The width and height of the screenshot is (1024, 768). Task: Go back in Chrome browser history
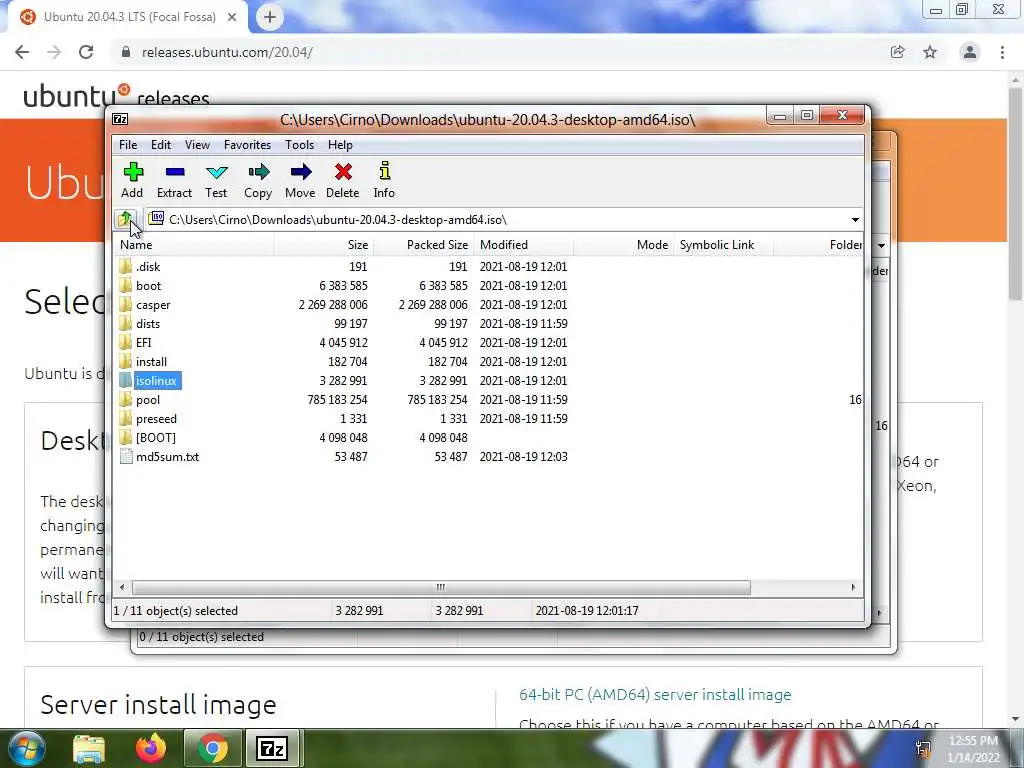(22, 52)
